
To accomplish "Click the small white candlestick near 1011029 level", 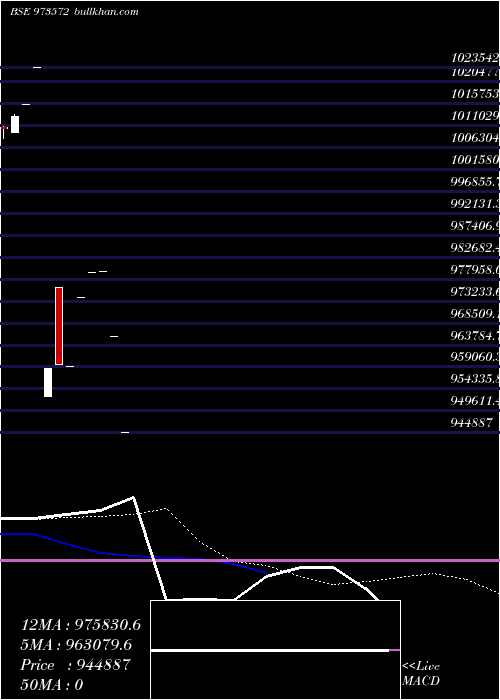I will pyautogui.click(x=15, y=124).
